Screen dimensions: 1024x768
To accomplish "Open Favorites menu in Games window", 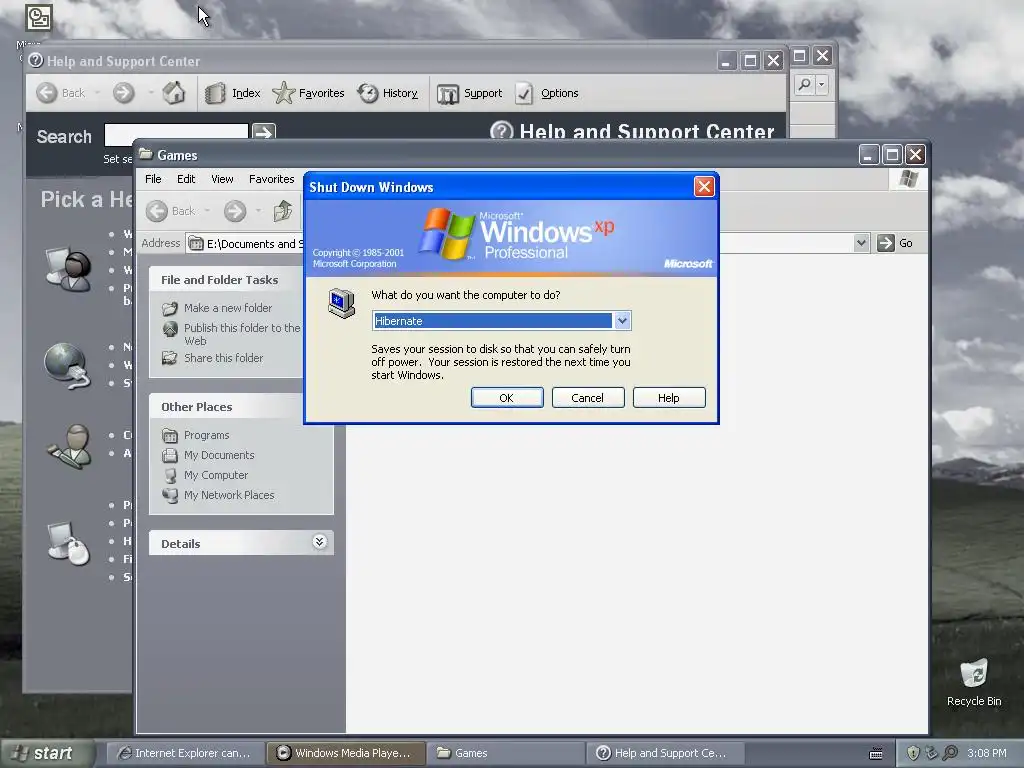I will click(x=272, y=179).
